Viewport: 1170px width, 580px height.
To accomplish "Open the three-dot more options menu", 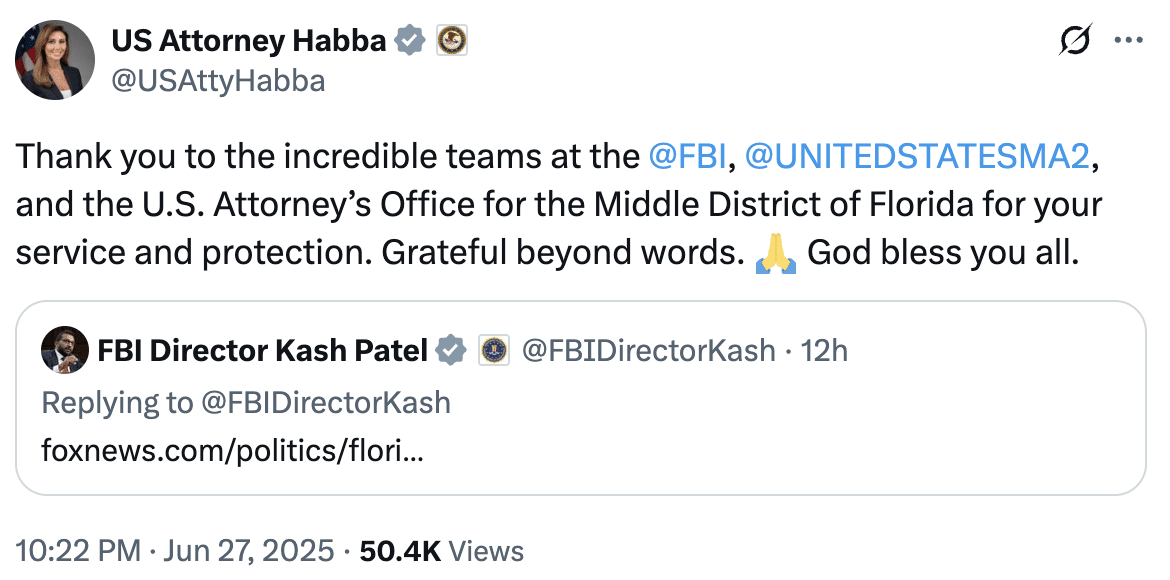I will 1128,40.
